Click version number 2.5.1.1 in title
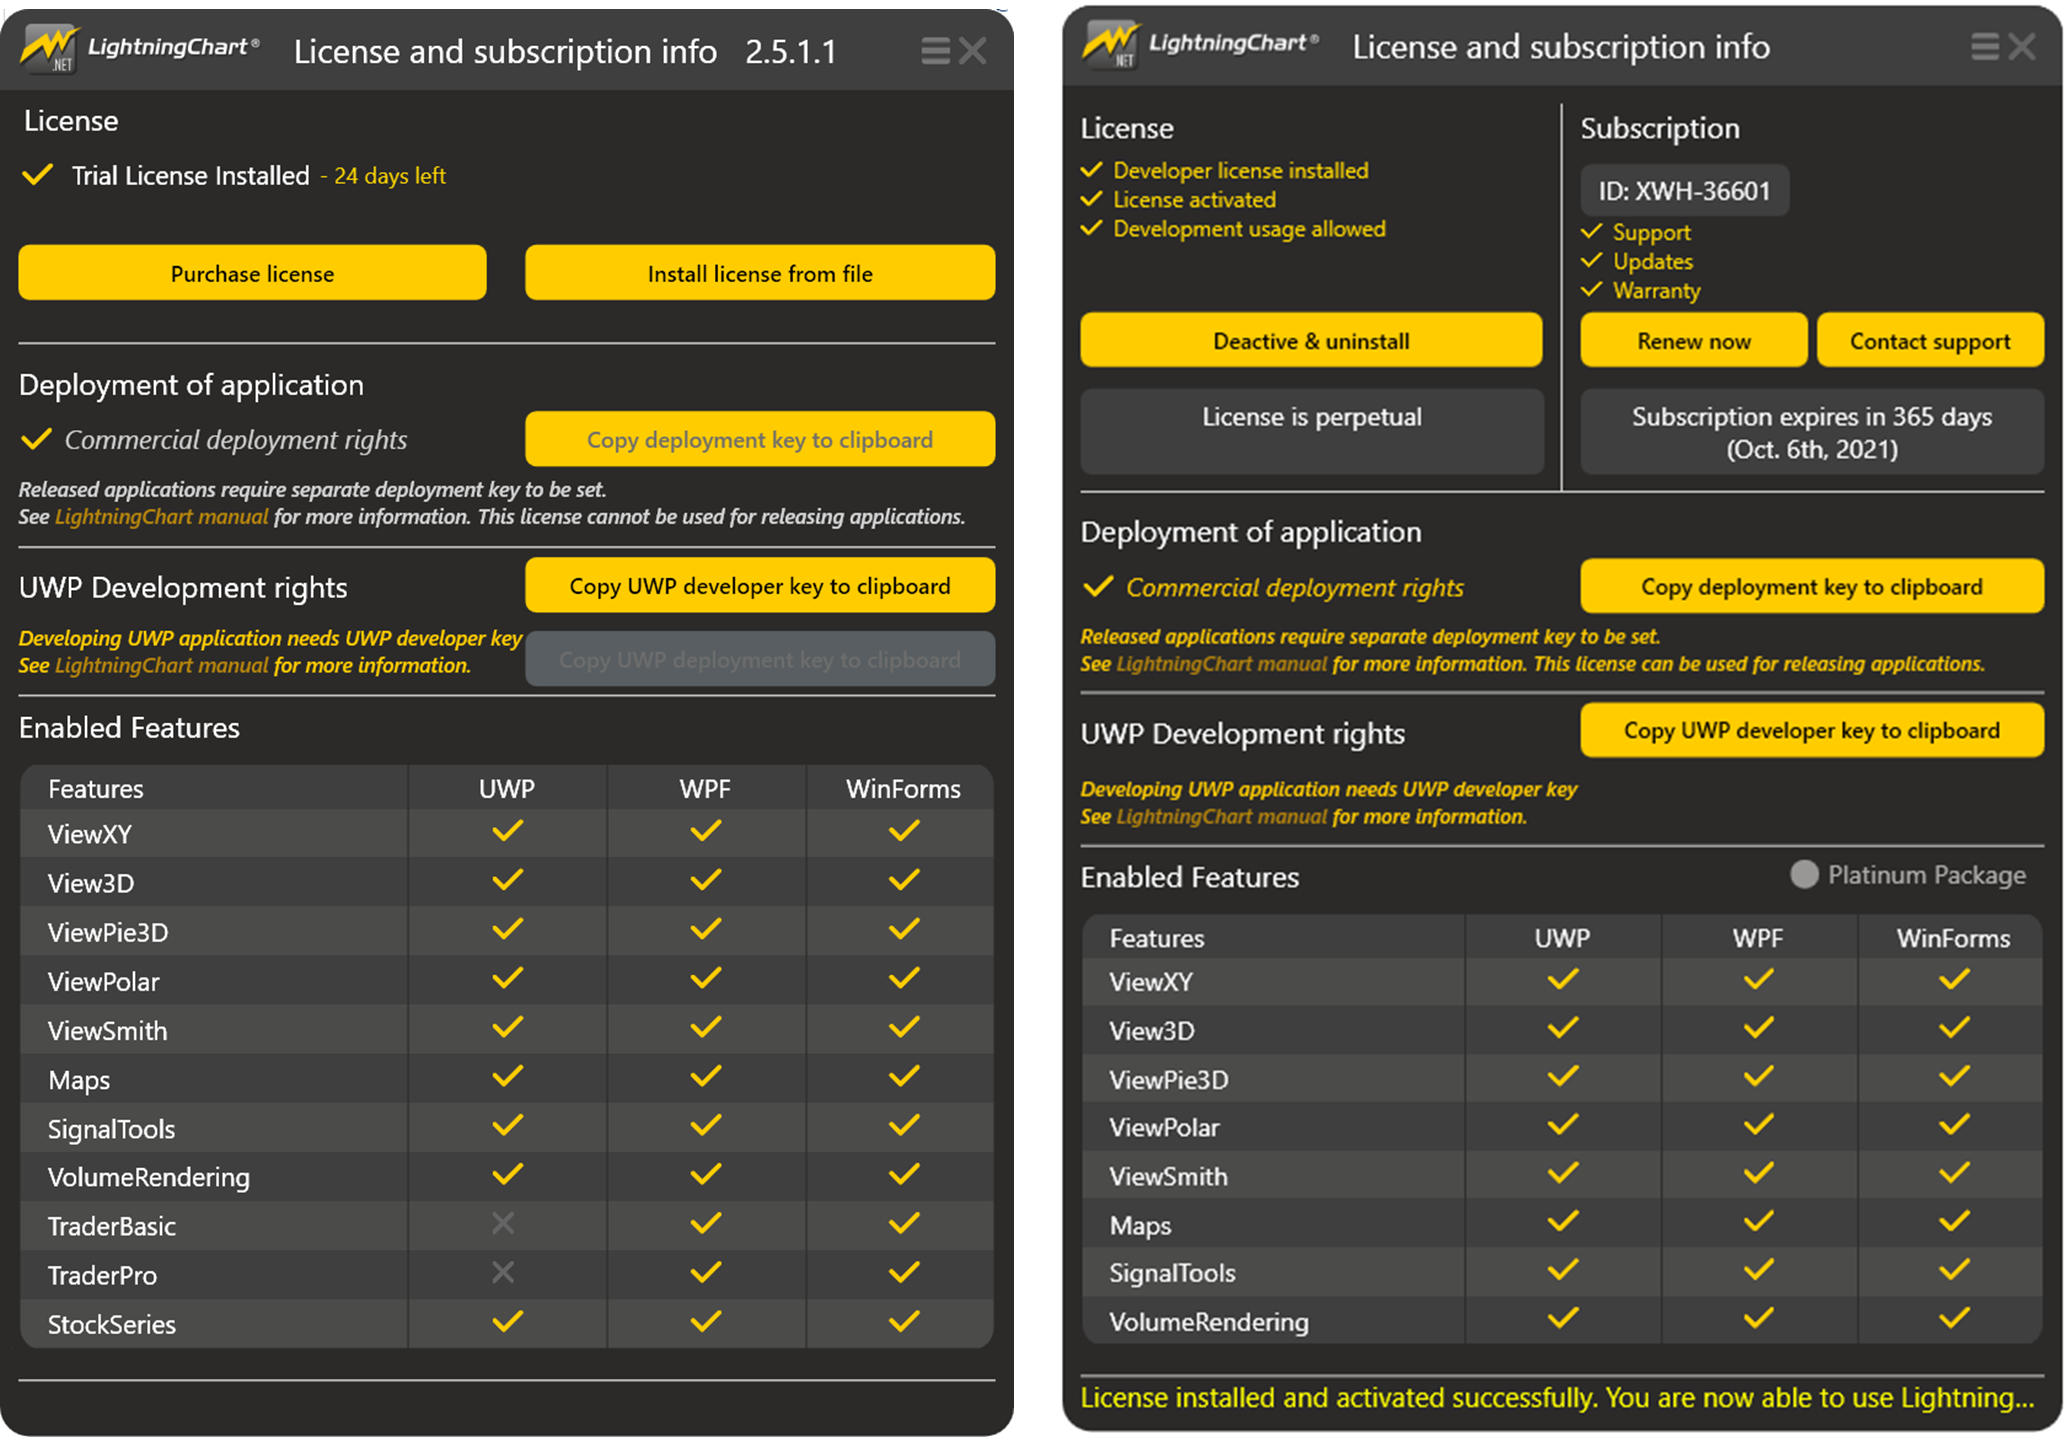 click(x=791, y=51)
